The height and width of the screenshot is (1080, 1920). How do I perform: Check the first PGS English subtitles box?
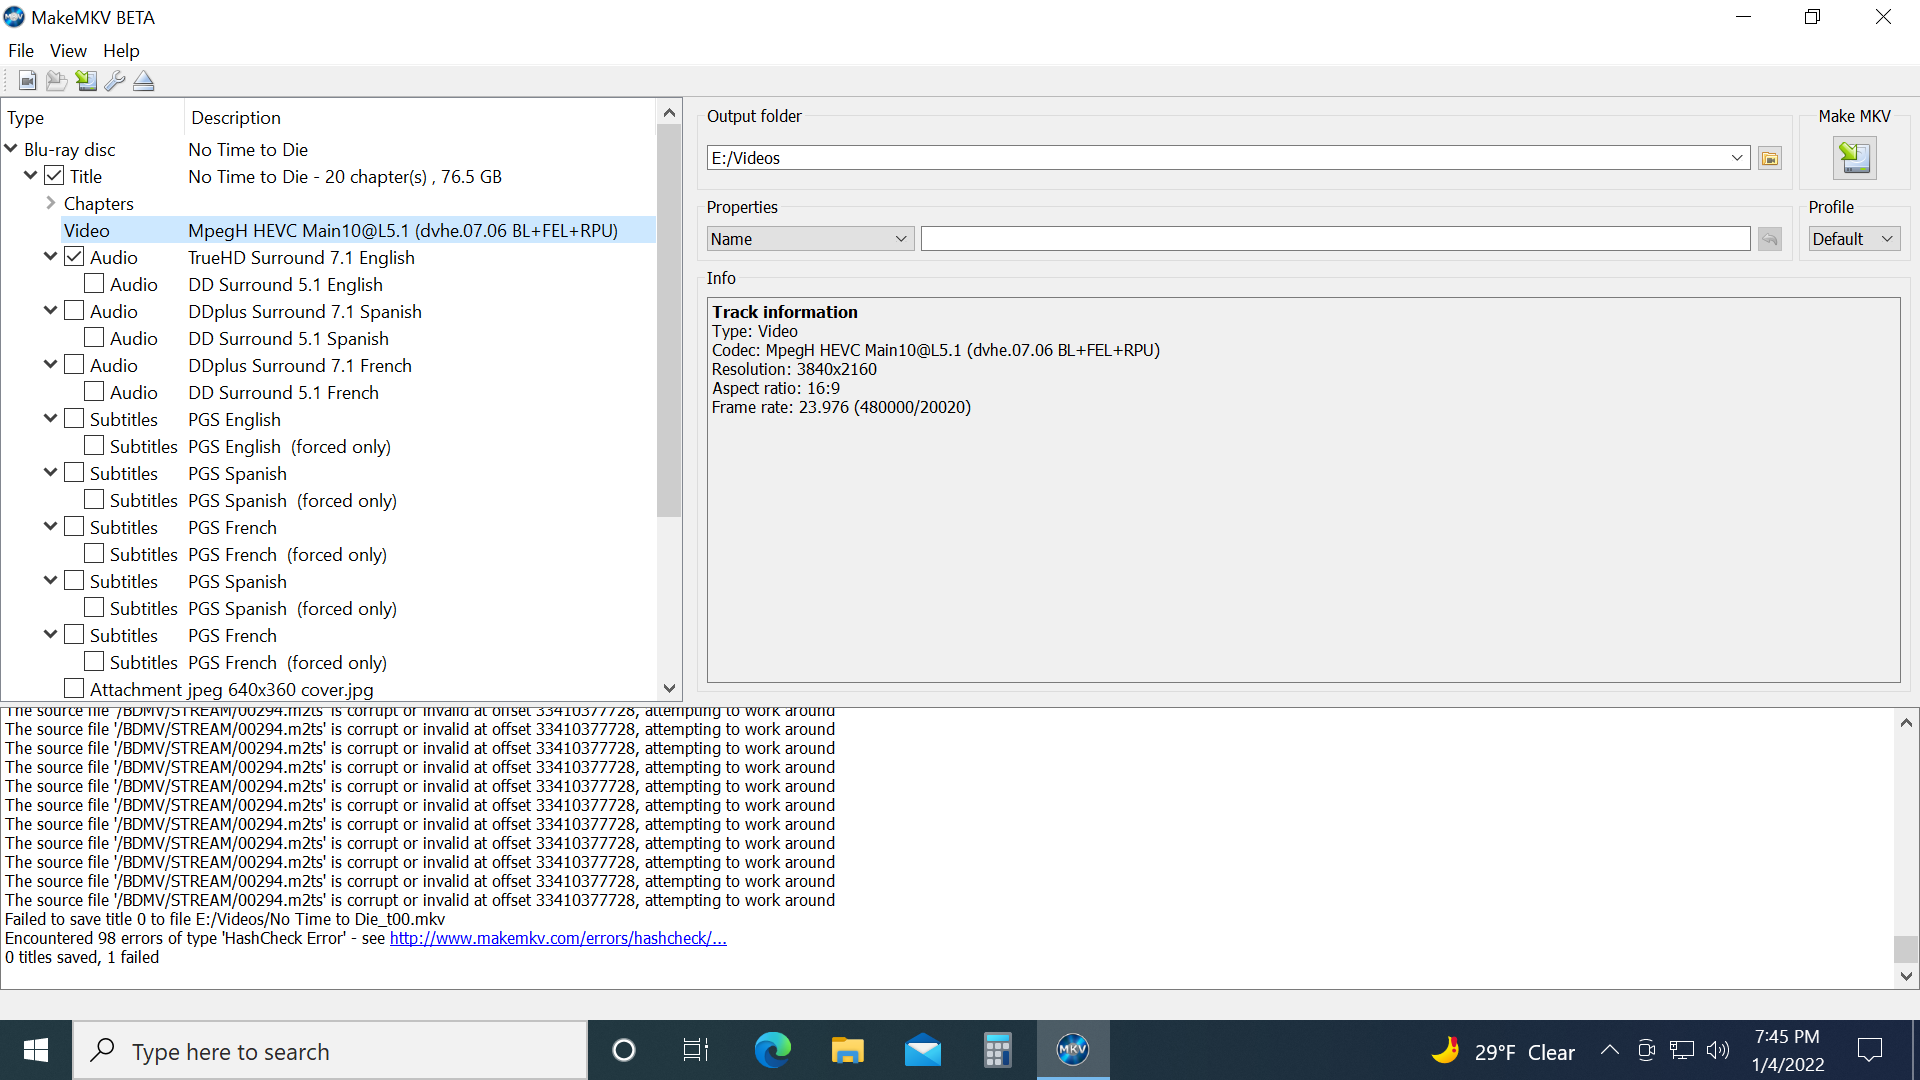click(74, 419)
